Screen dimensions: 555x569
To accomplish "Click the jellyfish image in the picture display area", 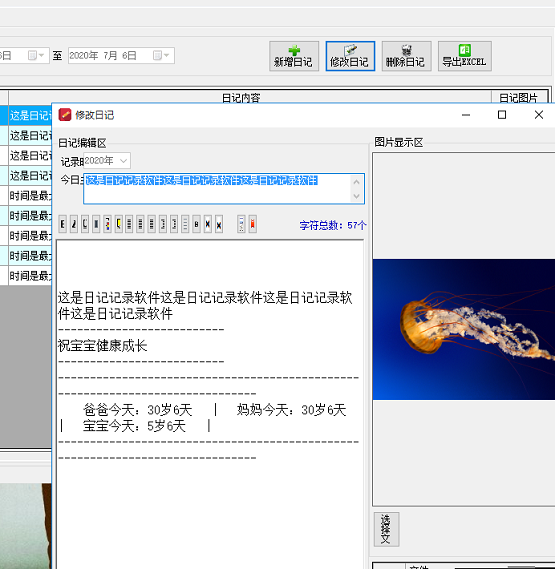I will coord(464,329).
